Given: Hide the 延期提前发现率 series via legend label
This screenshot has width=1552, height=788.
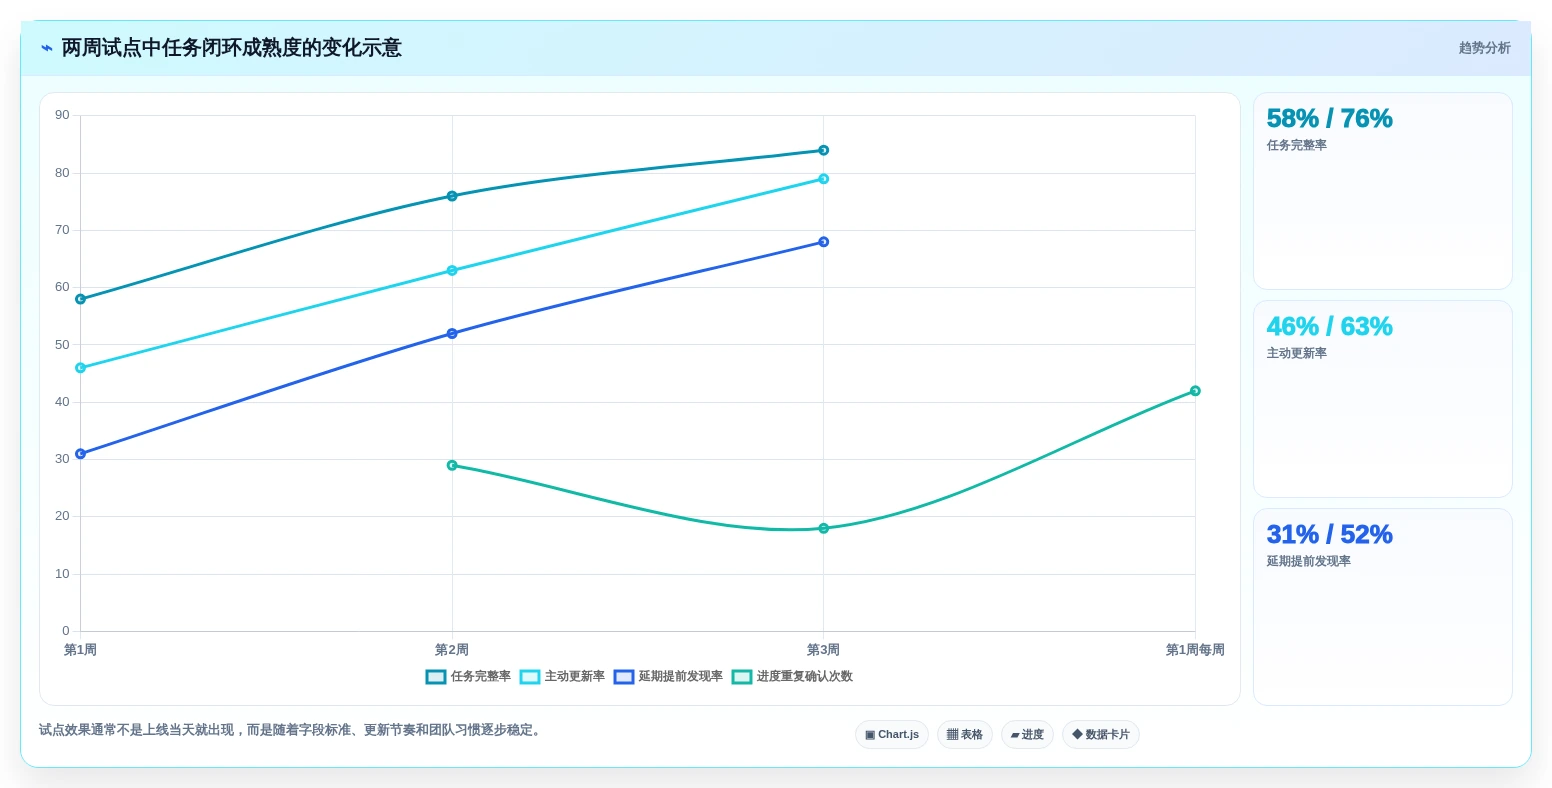Looking at the screenshot, I should [x=681, y=677].
